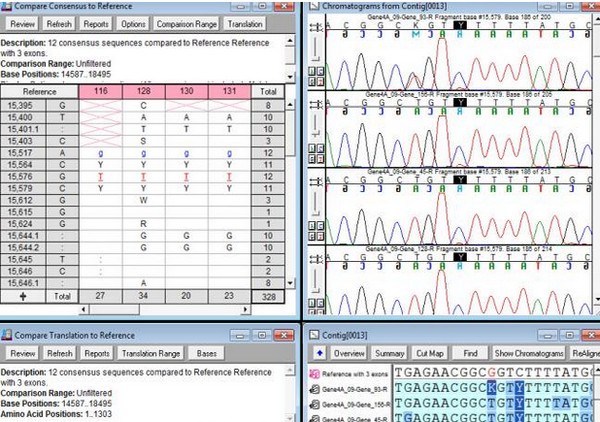This screenshot has width=600, height=422.
Task: Open the Cut Map view
Action: tap(430, 353)
